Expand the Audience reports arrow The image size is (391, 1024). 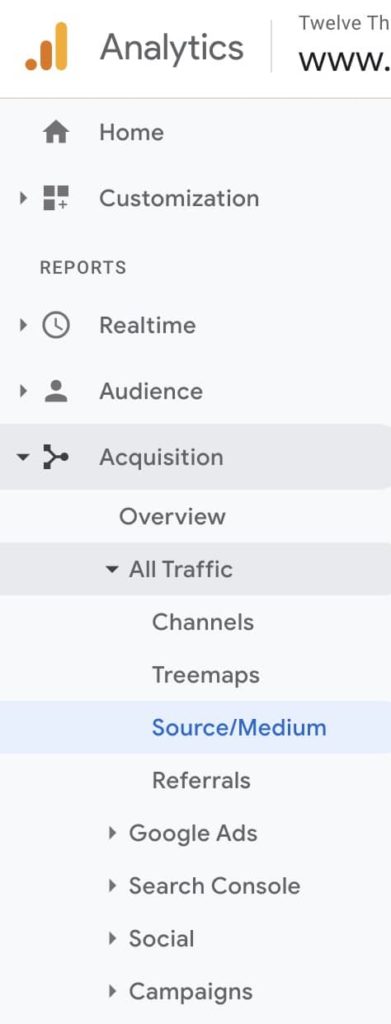tap(24, 391)
